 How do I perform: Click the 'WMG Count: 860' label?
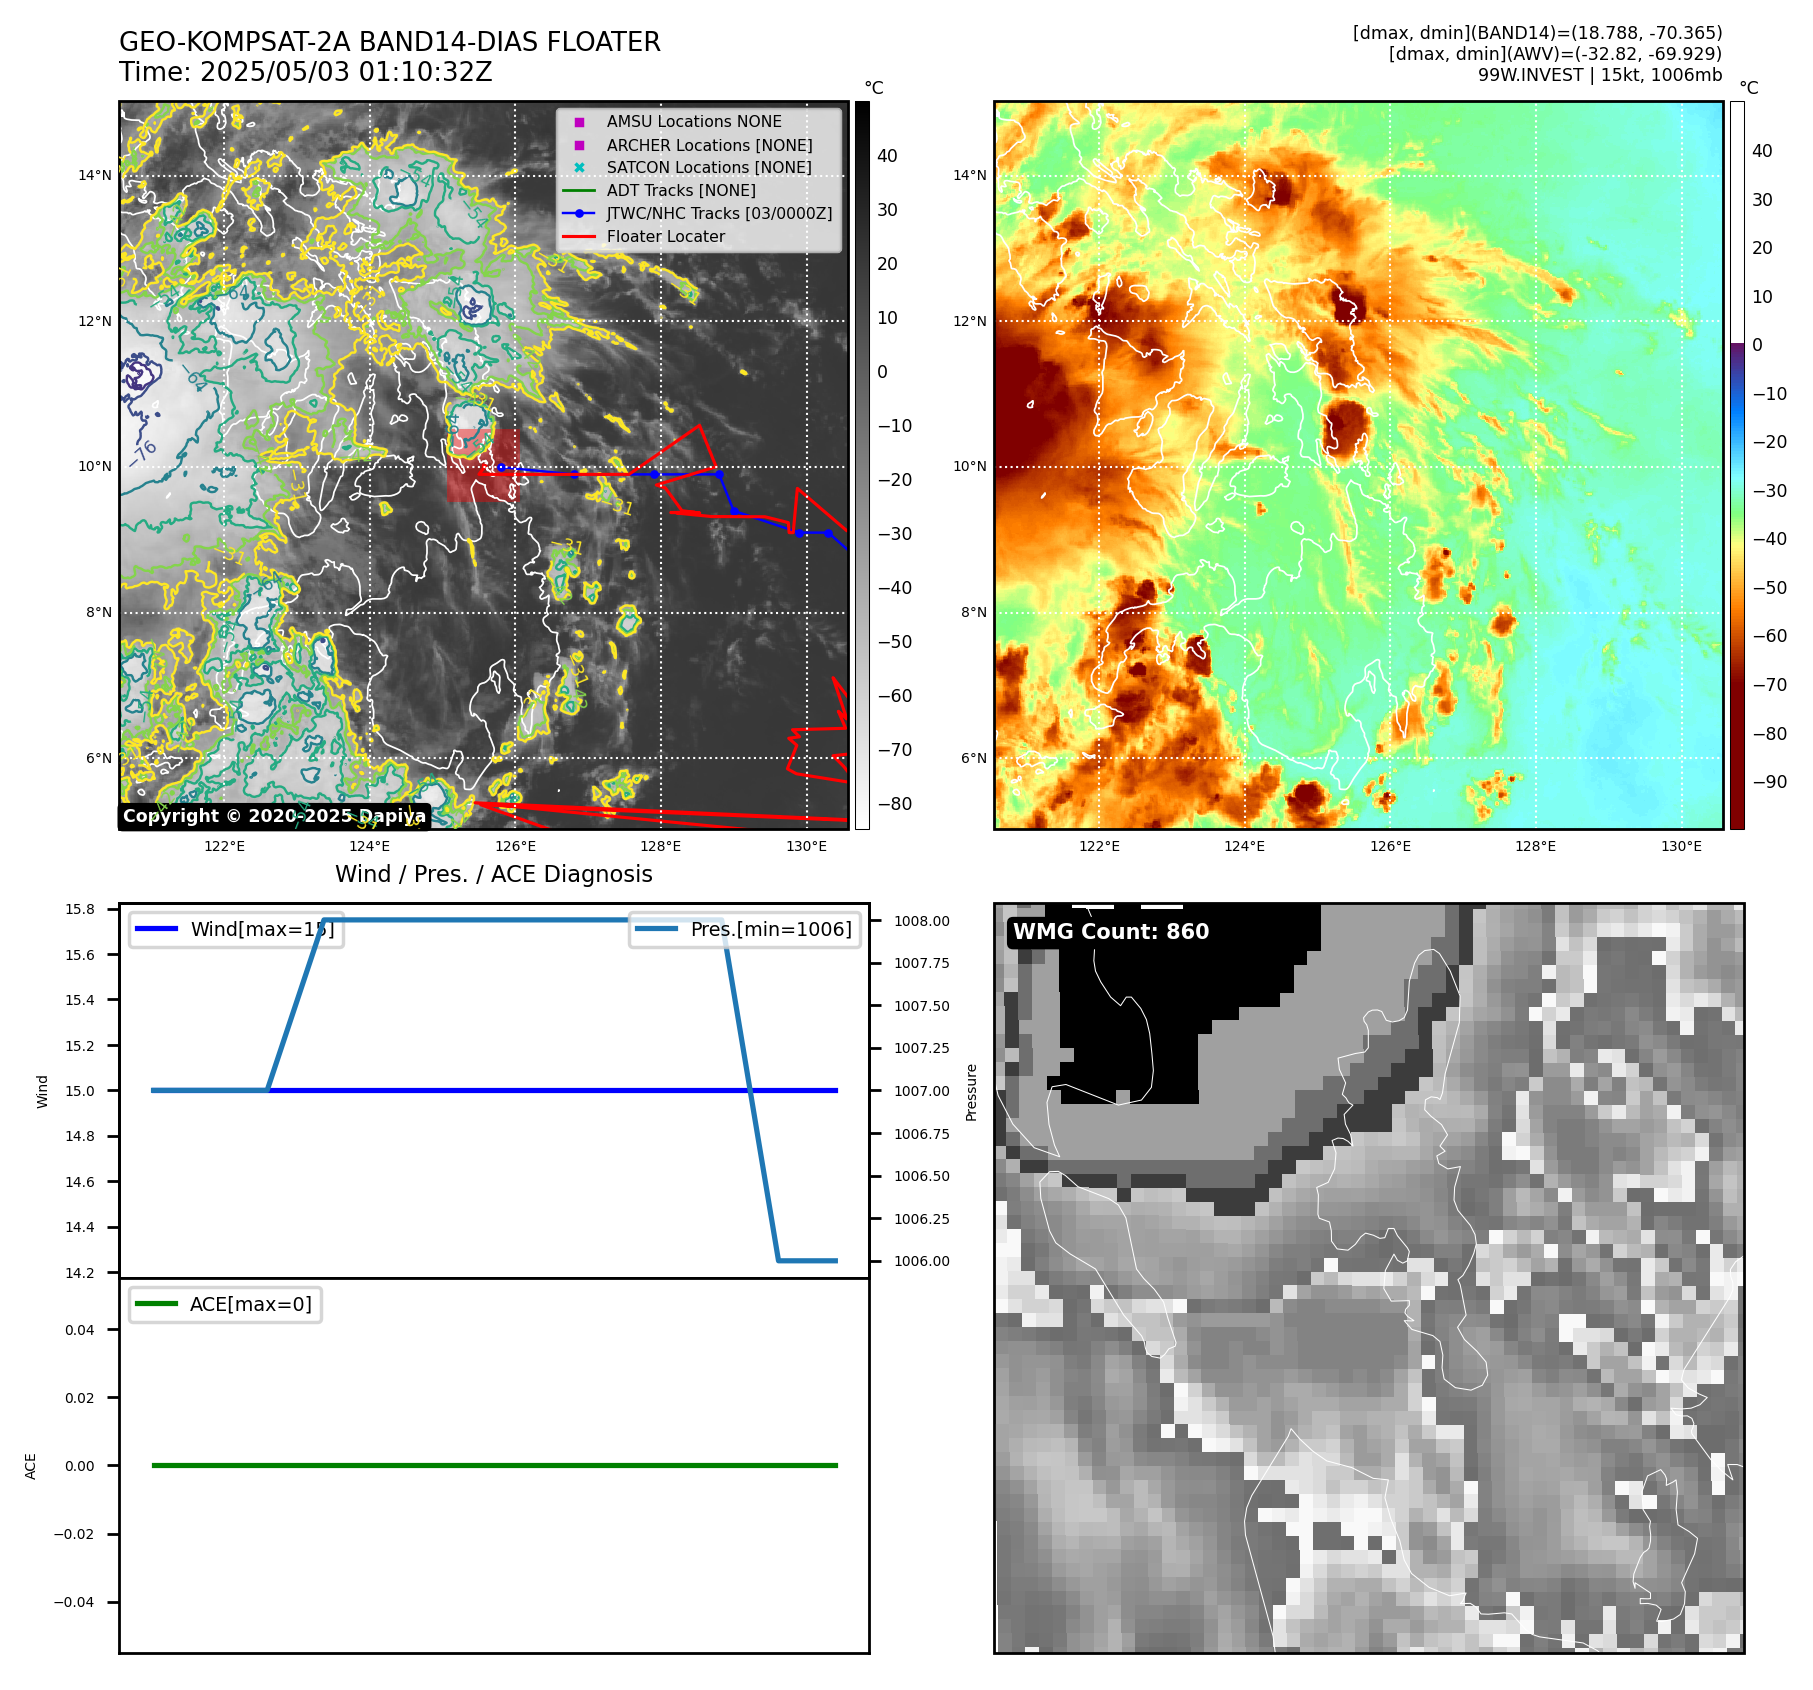[x=1111, y=931]
